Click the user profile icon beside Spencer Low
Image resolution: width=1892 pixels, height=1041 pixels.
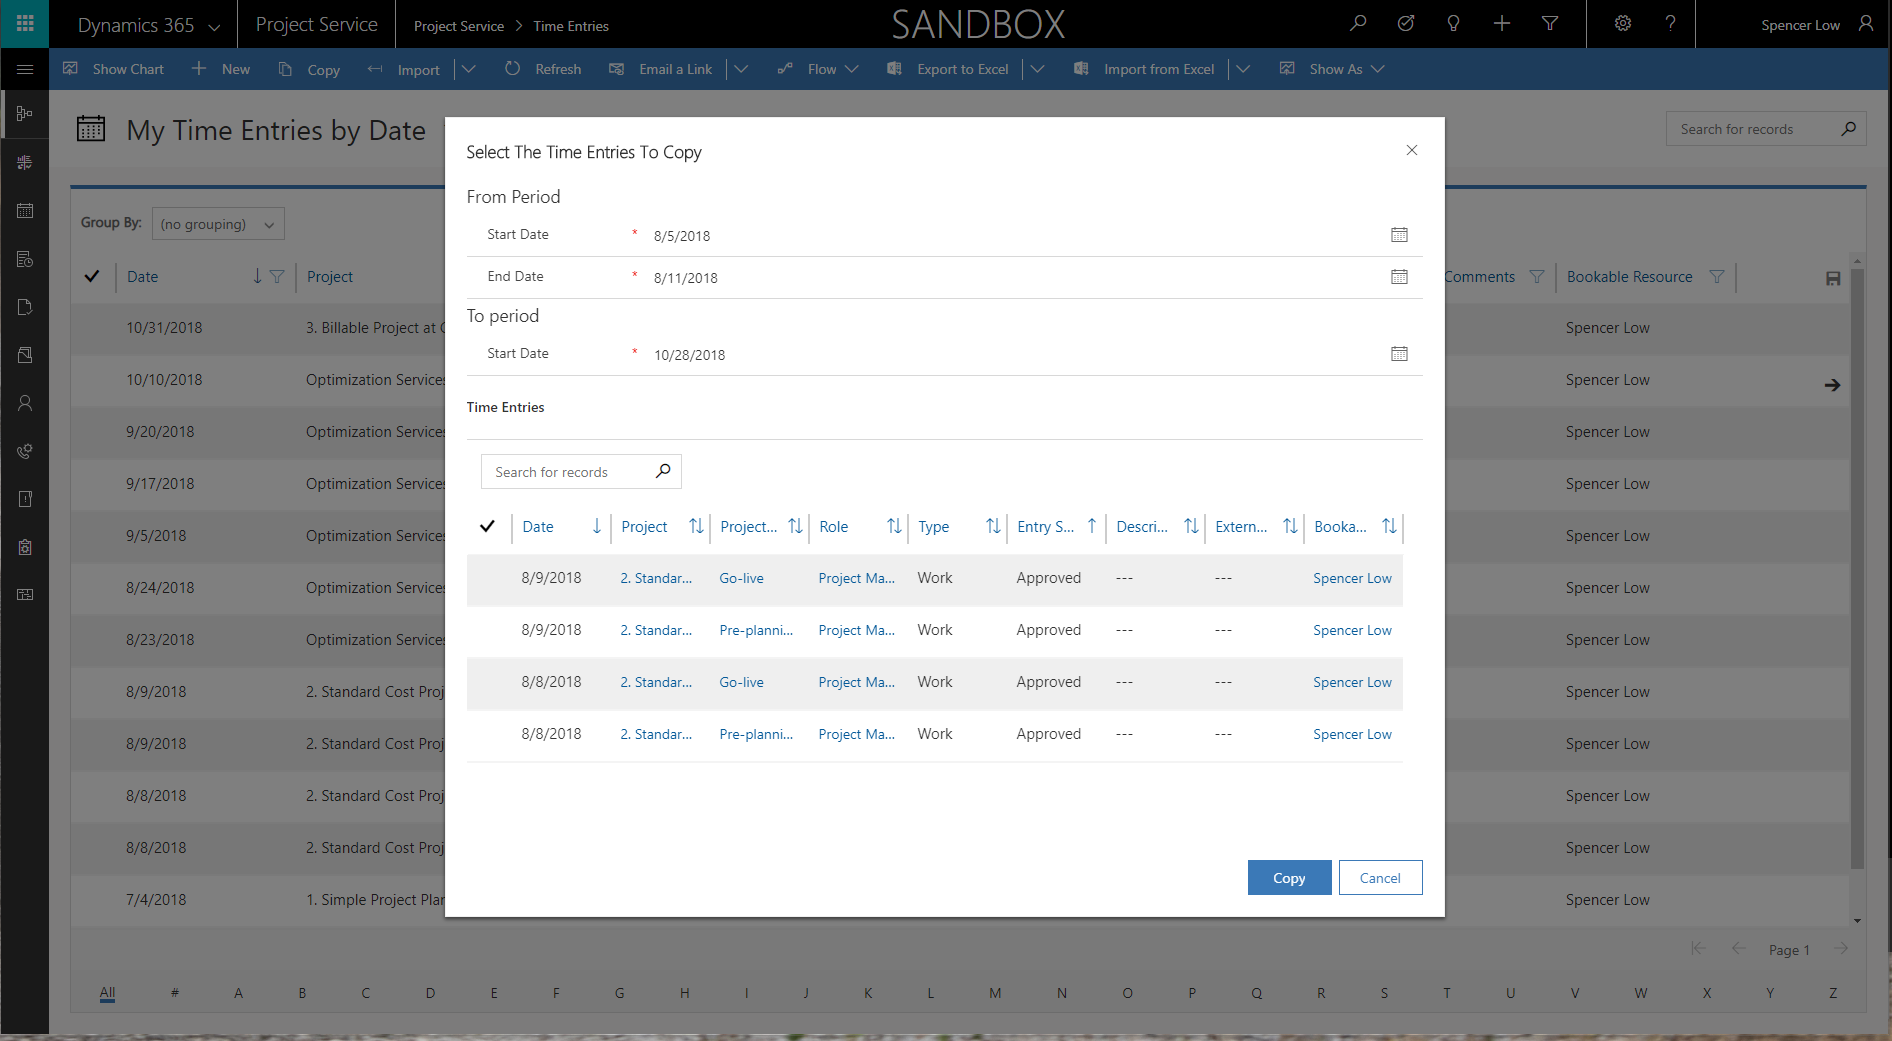(x=1866, y=23)
